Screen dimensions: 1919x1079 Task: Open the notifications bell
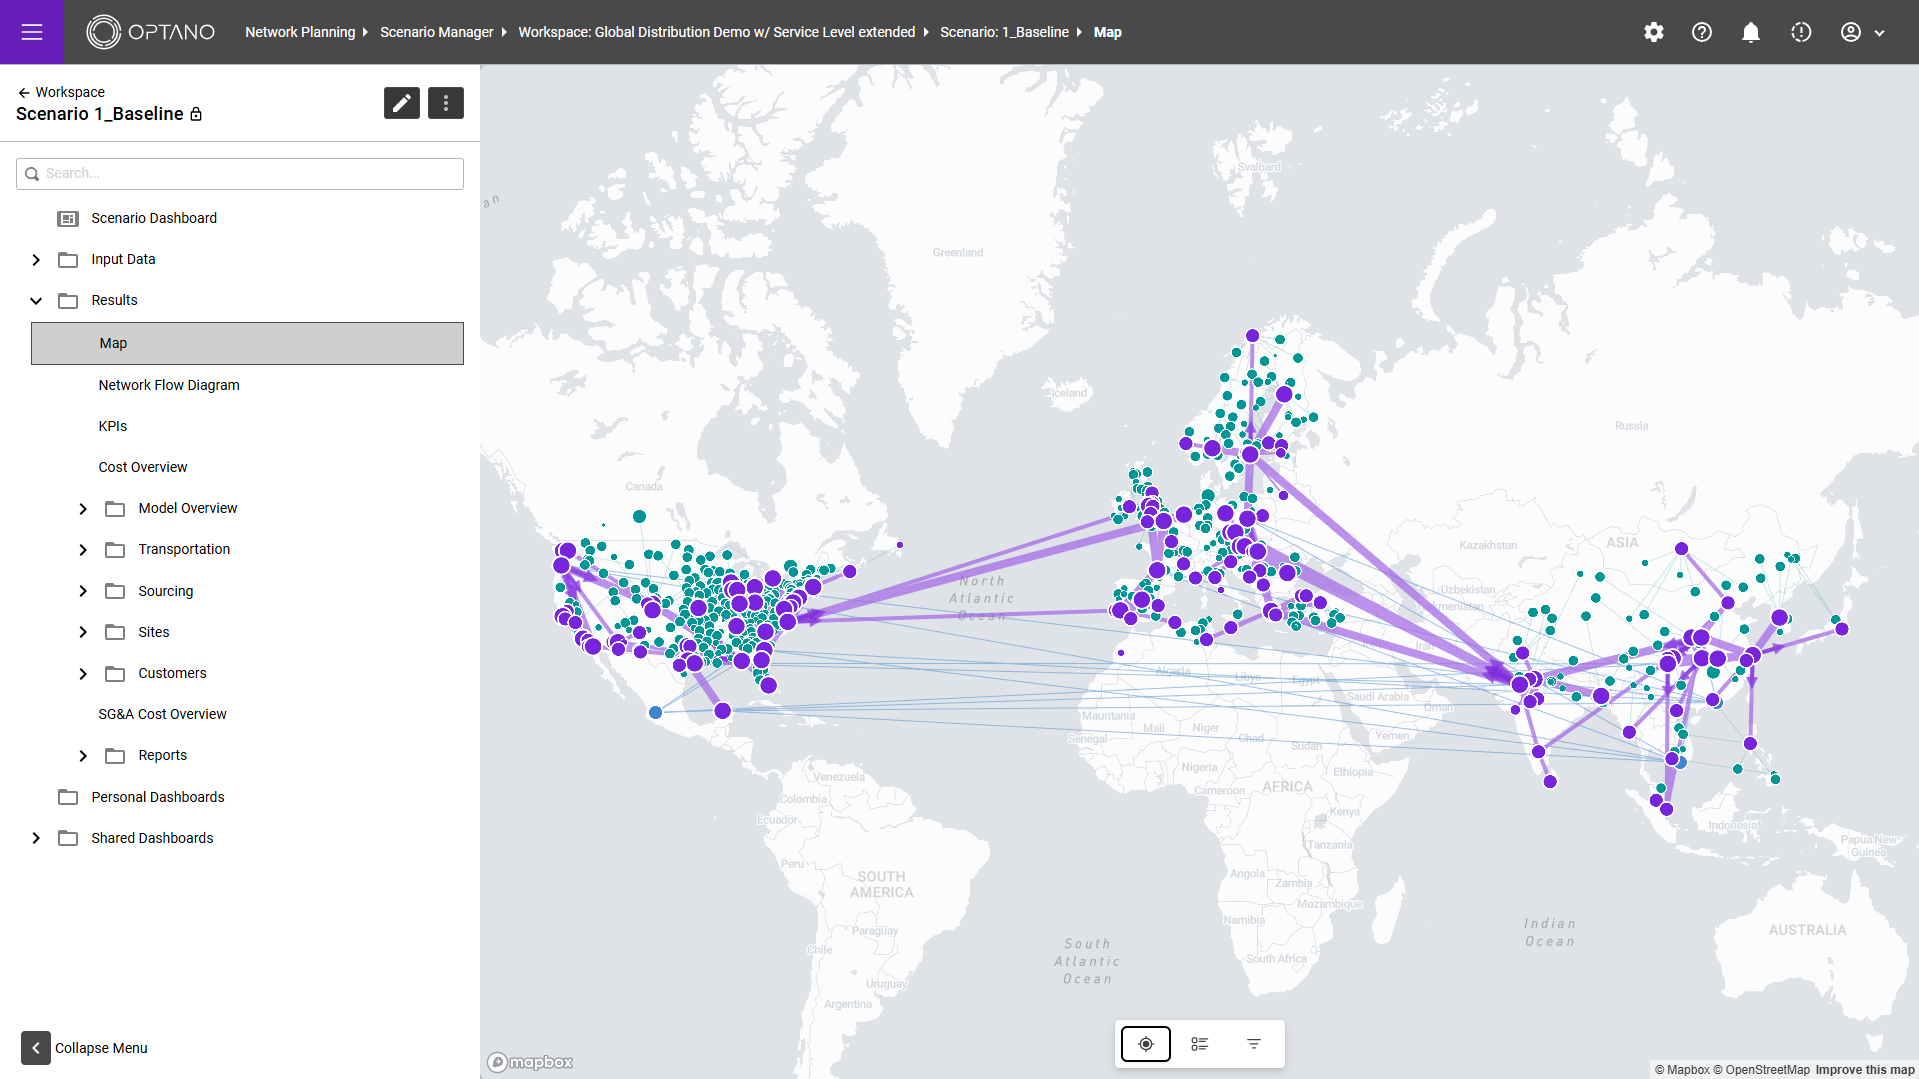(1751, 32)
